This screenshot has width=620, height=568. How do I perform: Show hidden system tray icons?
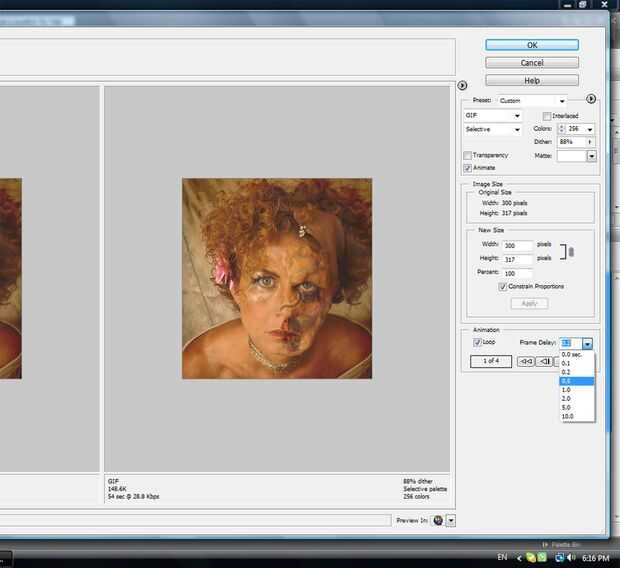pos(518,556)
